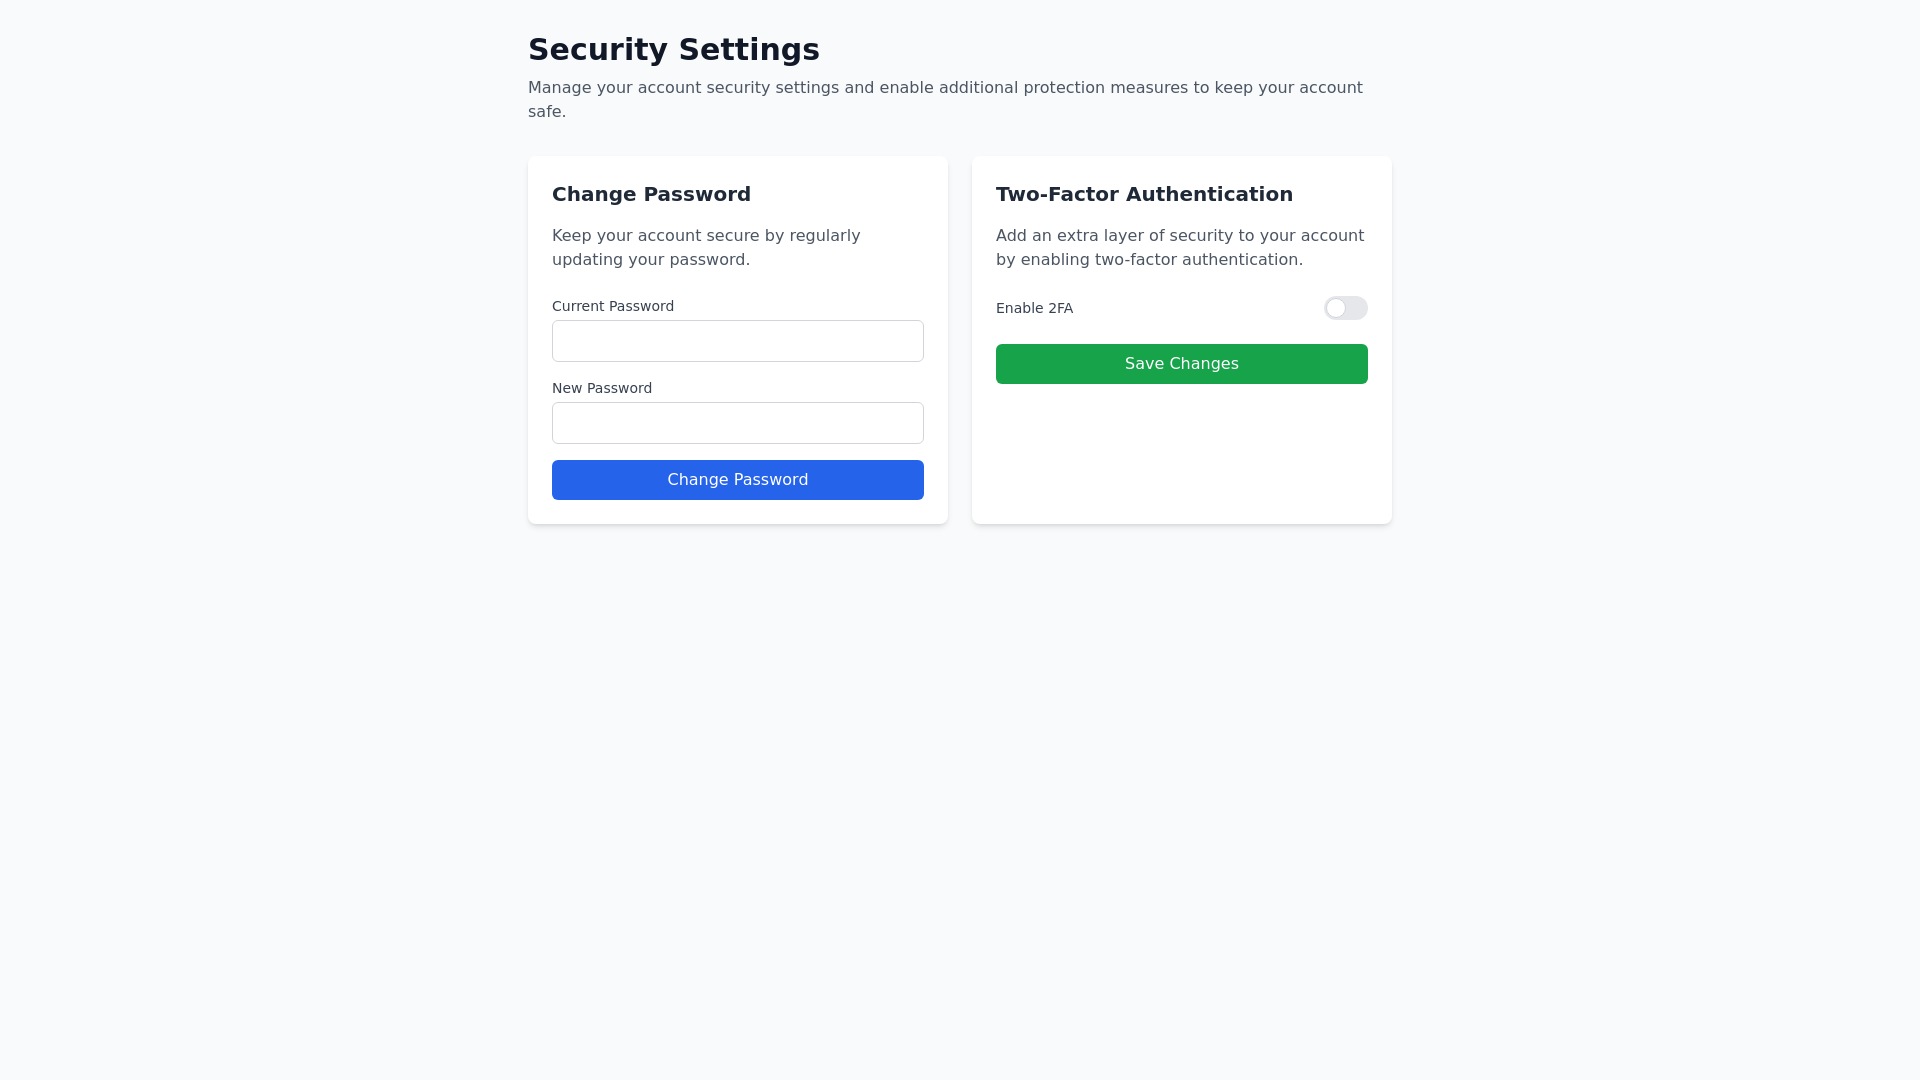Click "updating your password." in the card description

coord(650,260)
